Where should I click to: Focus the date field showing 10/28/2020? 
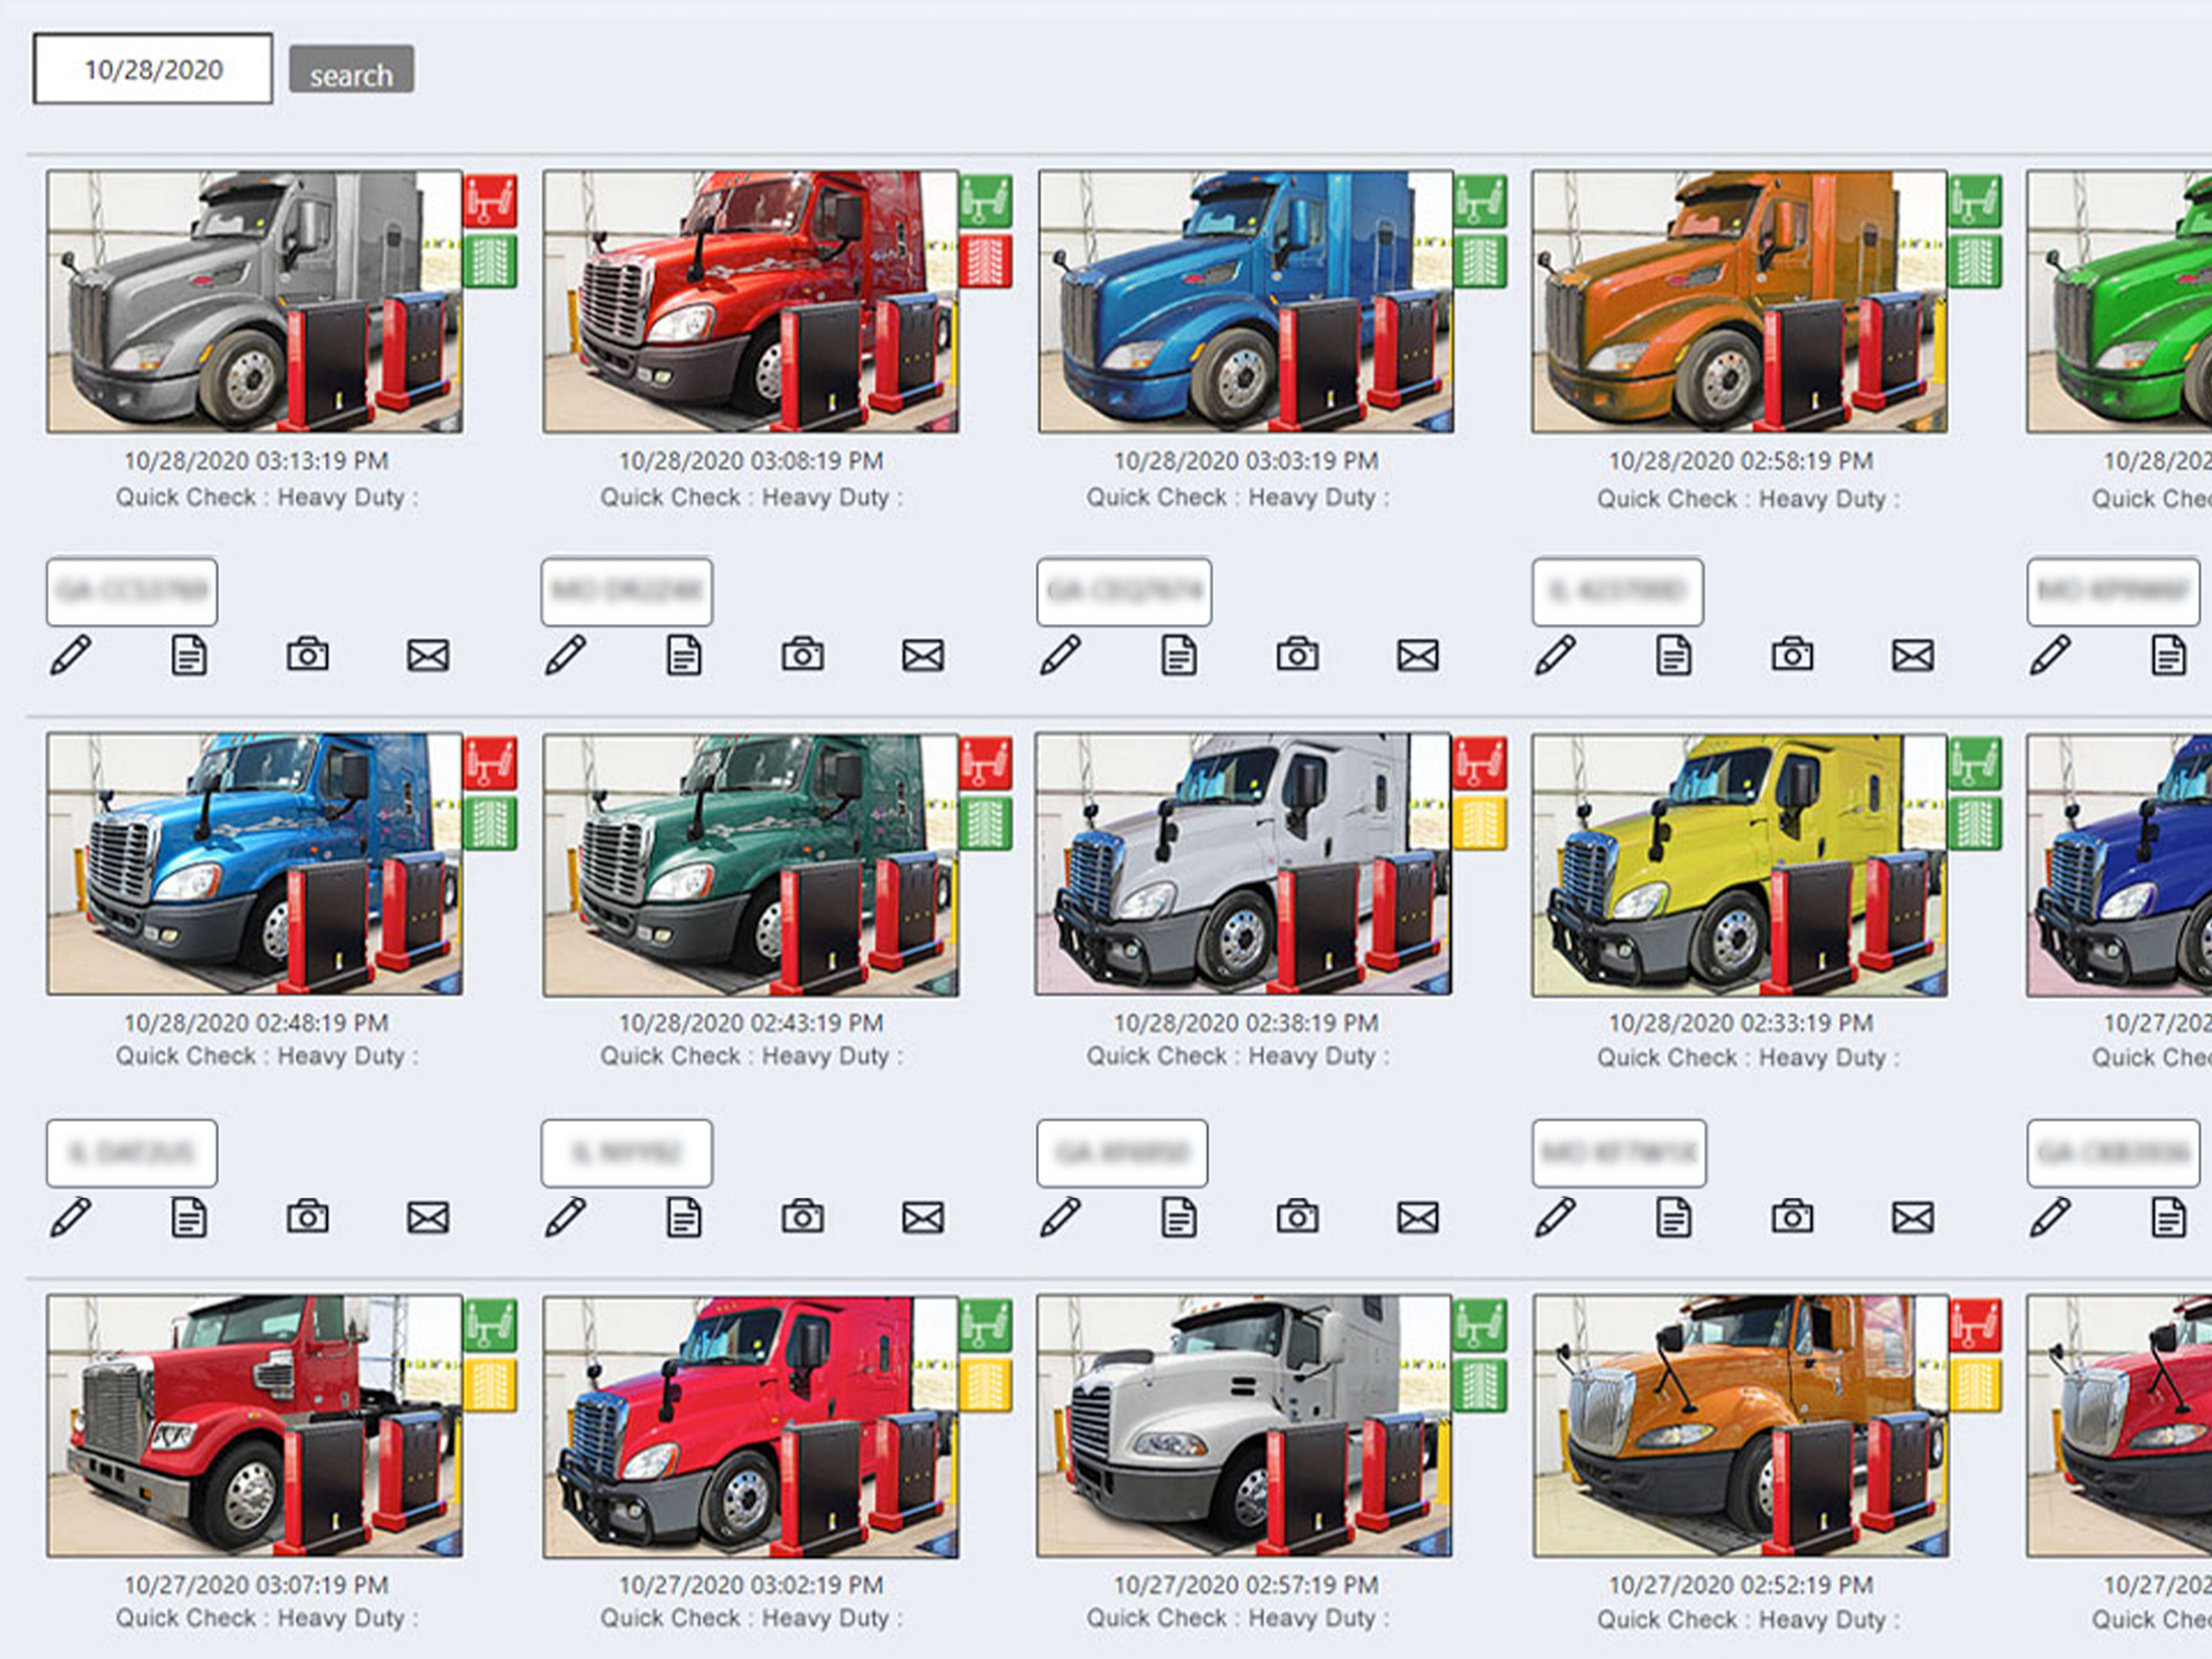click(x=153, y=69)
